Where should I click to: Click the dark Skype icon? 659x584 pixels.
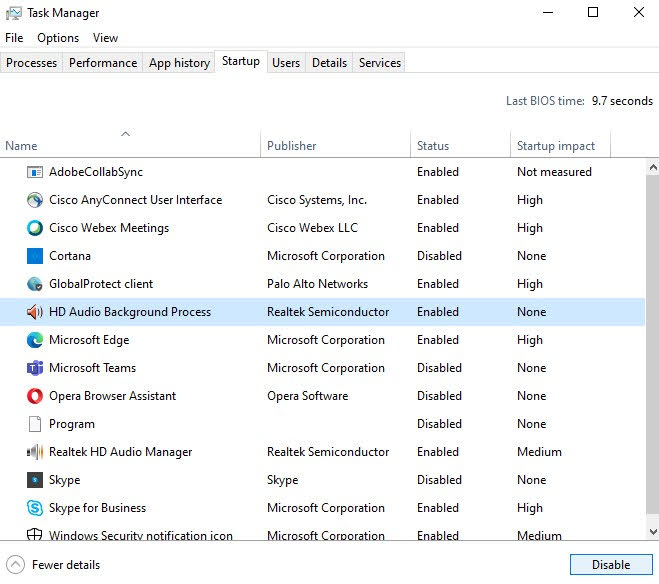coord(34,480)
